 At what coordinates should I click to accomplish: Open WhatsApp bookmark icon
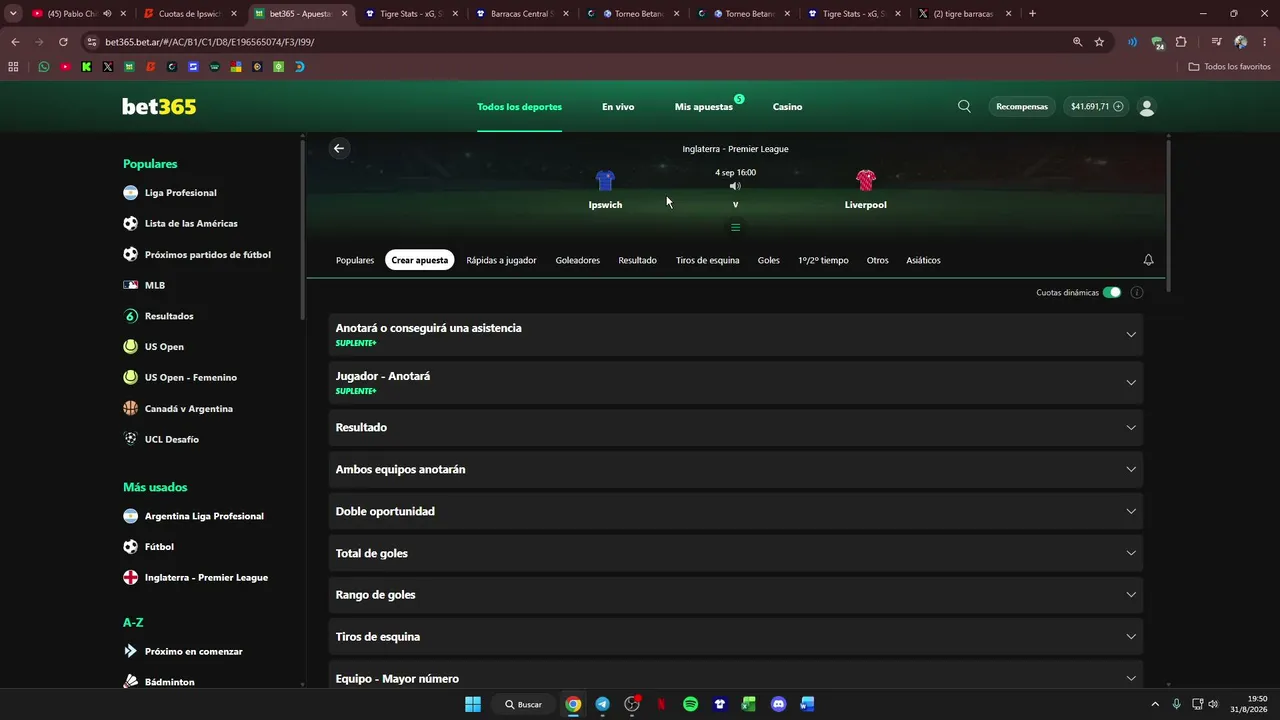coord(43,67)
